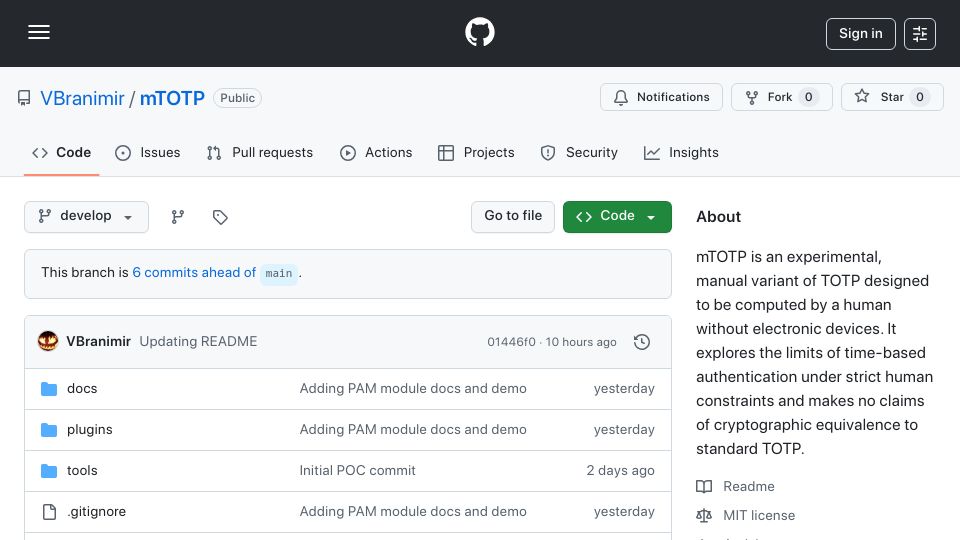Open commit hash 01446f0
The image size is (960, 540).
(511, 342)
